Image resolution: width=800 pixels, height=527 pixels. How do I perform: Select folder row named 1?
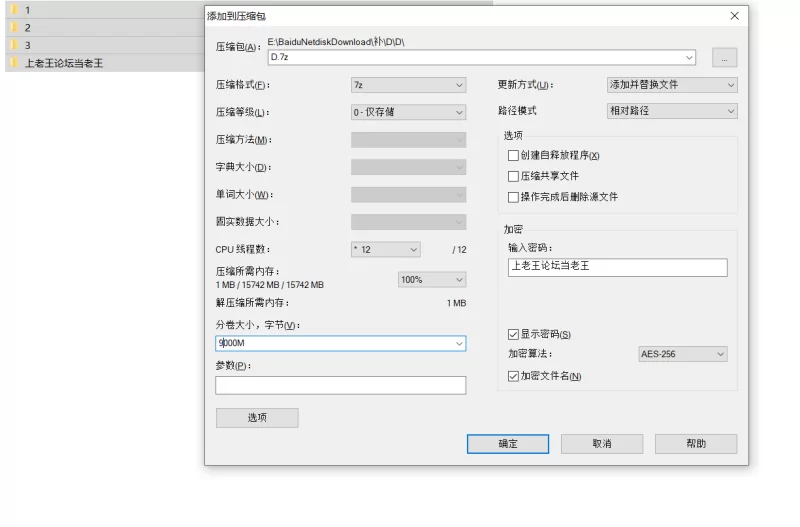click(x=105, y=10)
